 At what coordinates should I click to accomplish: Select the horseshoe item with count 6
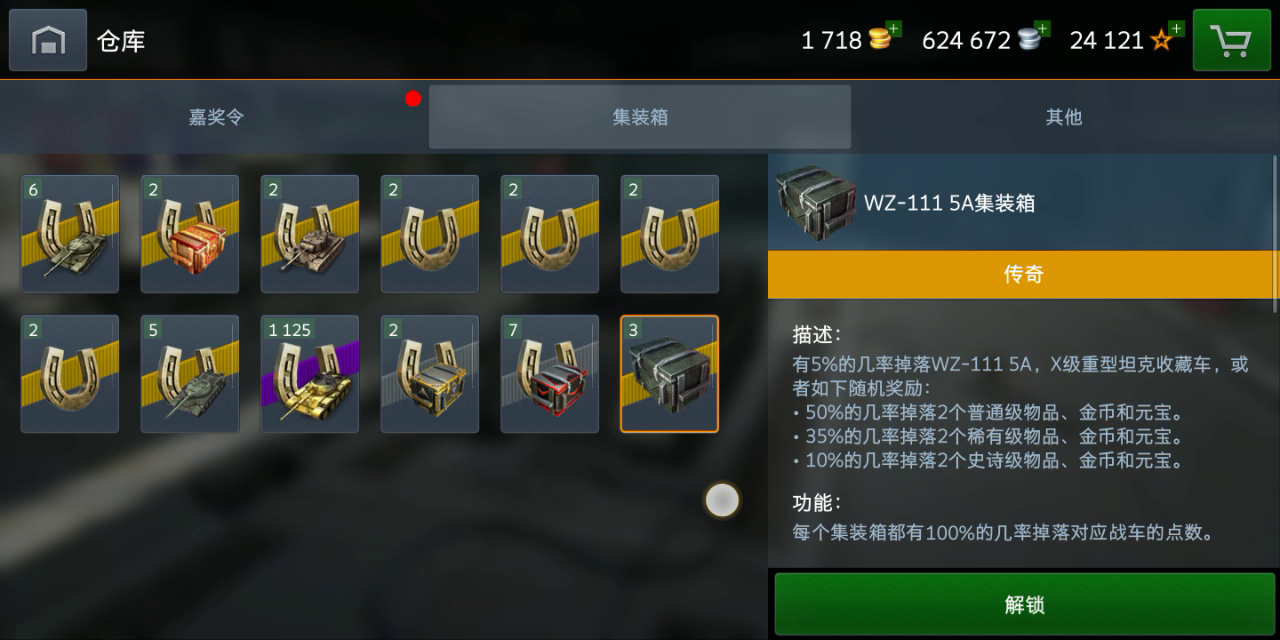tap(70, 234)
